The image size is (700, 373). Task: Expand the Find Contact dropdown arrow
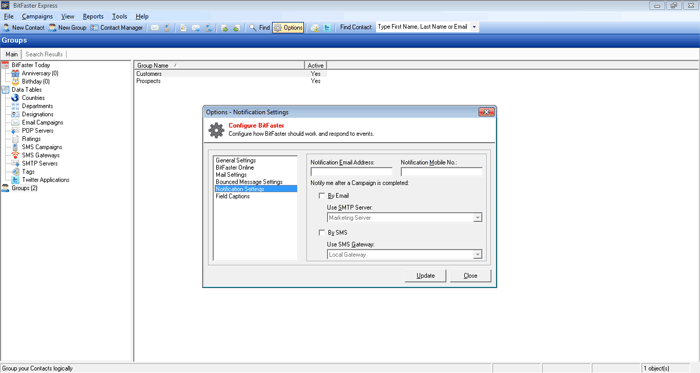pos(474,27)
